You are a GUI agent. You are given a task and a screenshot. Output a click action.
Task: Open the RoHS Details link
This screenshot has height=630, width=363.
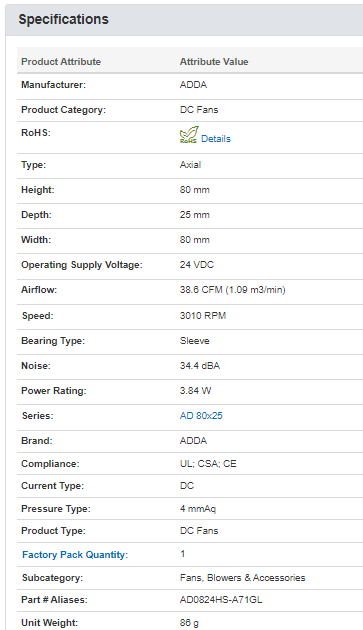216,139
